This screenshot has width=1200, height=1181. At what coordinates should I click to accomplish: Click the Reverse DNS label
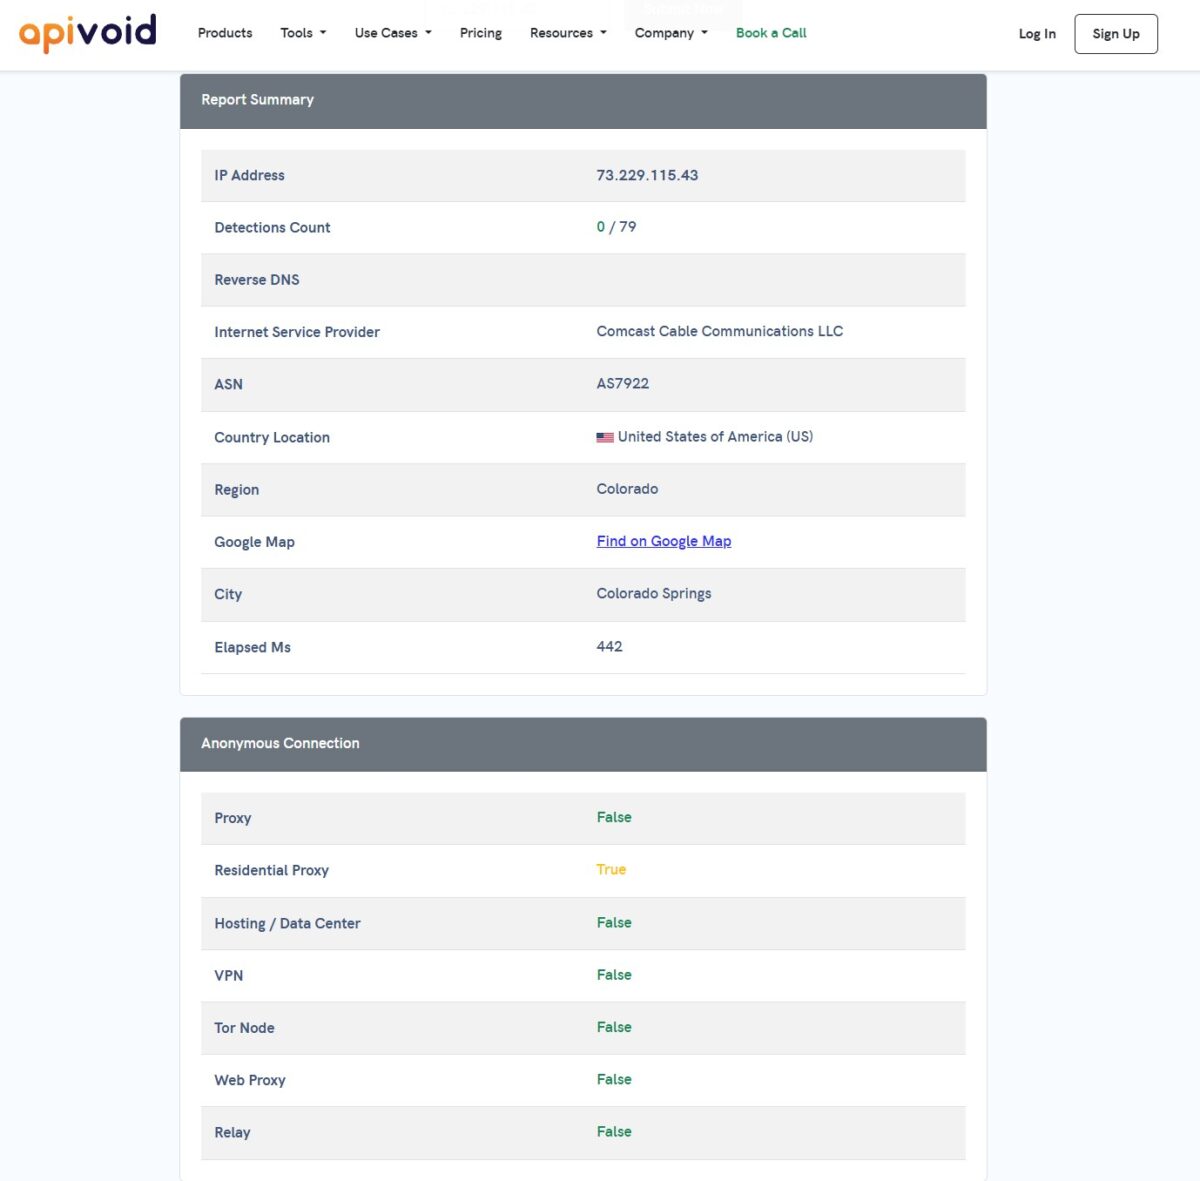257,280
